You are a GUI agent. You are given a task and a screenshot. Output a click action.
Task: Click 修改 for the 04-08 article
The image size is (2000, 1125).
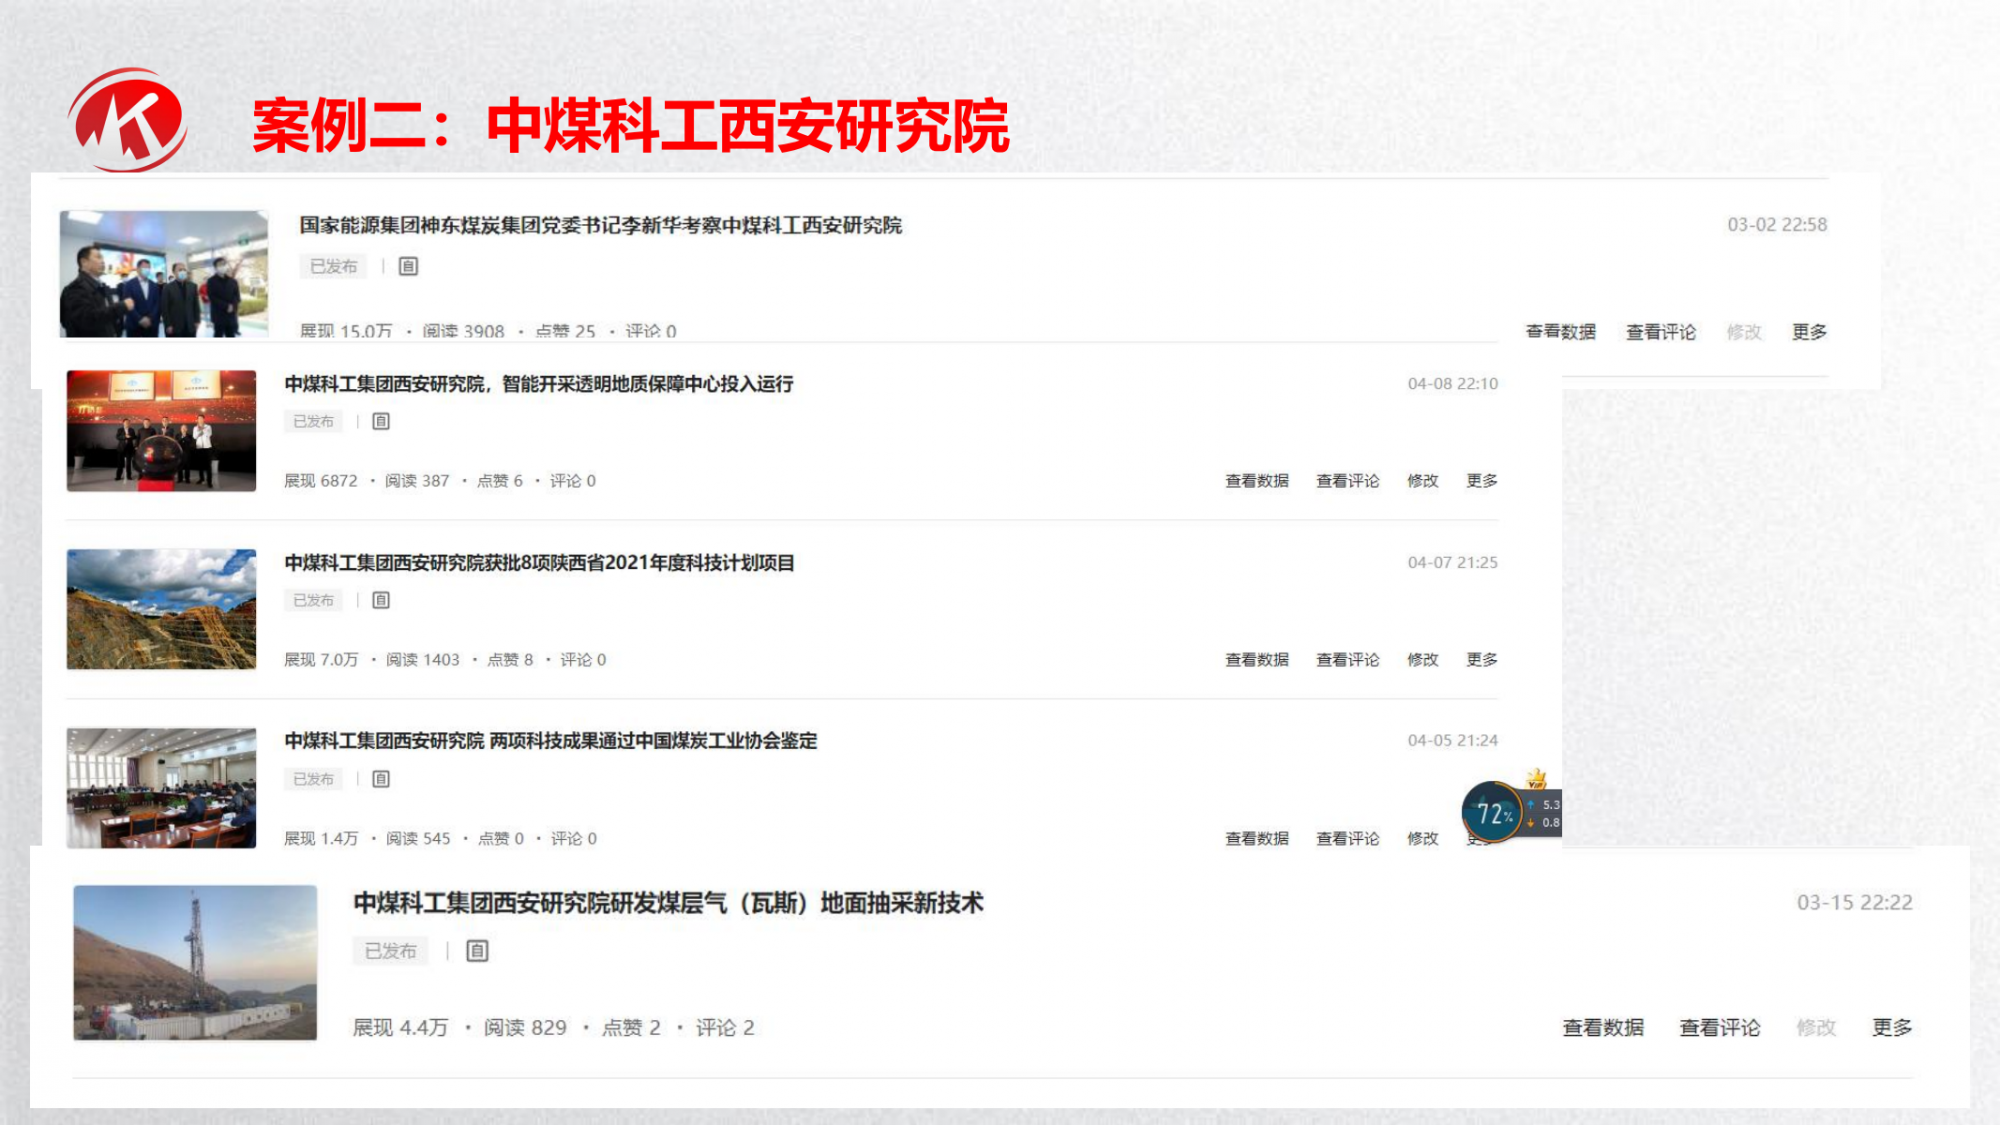(1422, 481)
